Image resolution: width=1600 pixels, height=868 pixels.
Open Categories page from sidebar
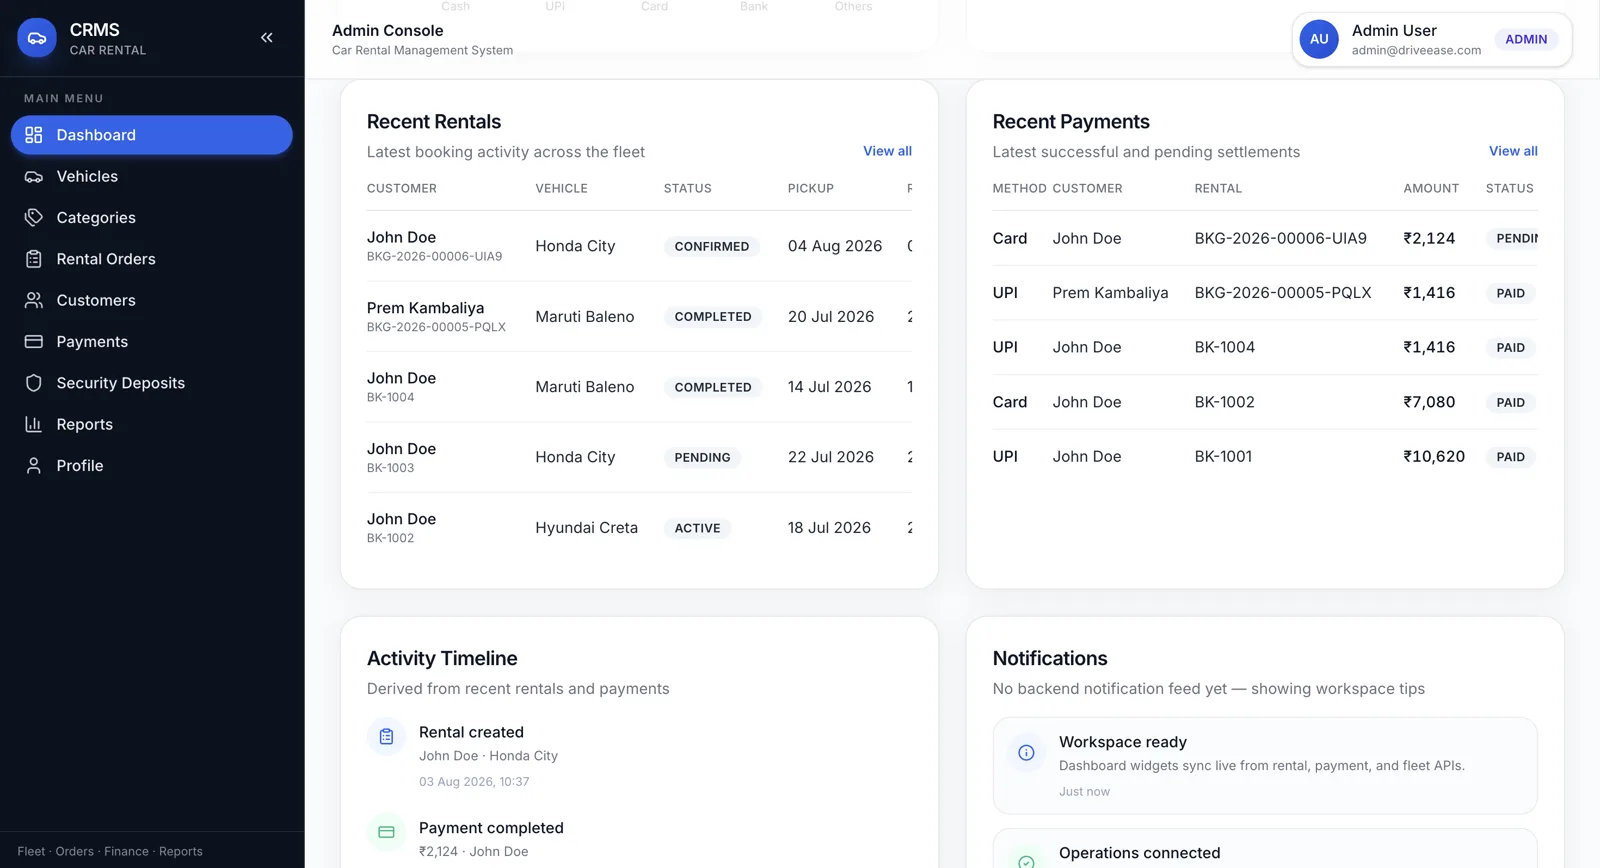coord(152,217)
